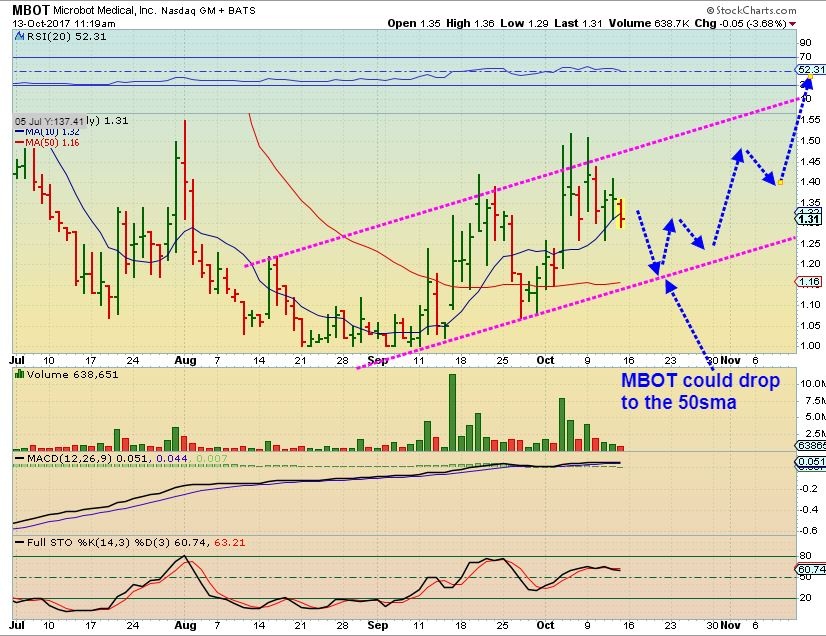Click the 1.16 MA(50) price tag on right axis
Image resolution: width=826 pixels, height=636 pixels.
tap(808, 283)
